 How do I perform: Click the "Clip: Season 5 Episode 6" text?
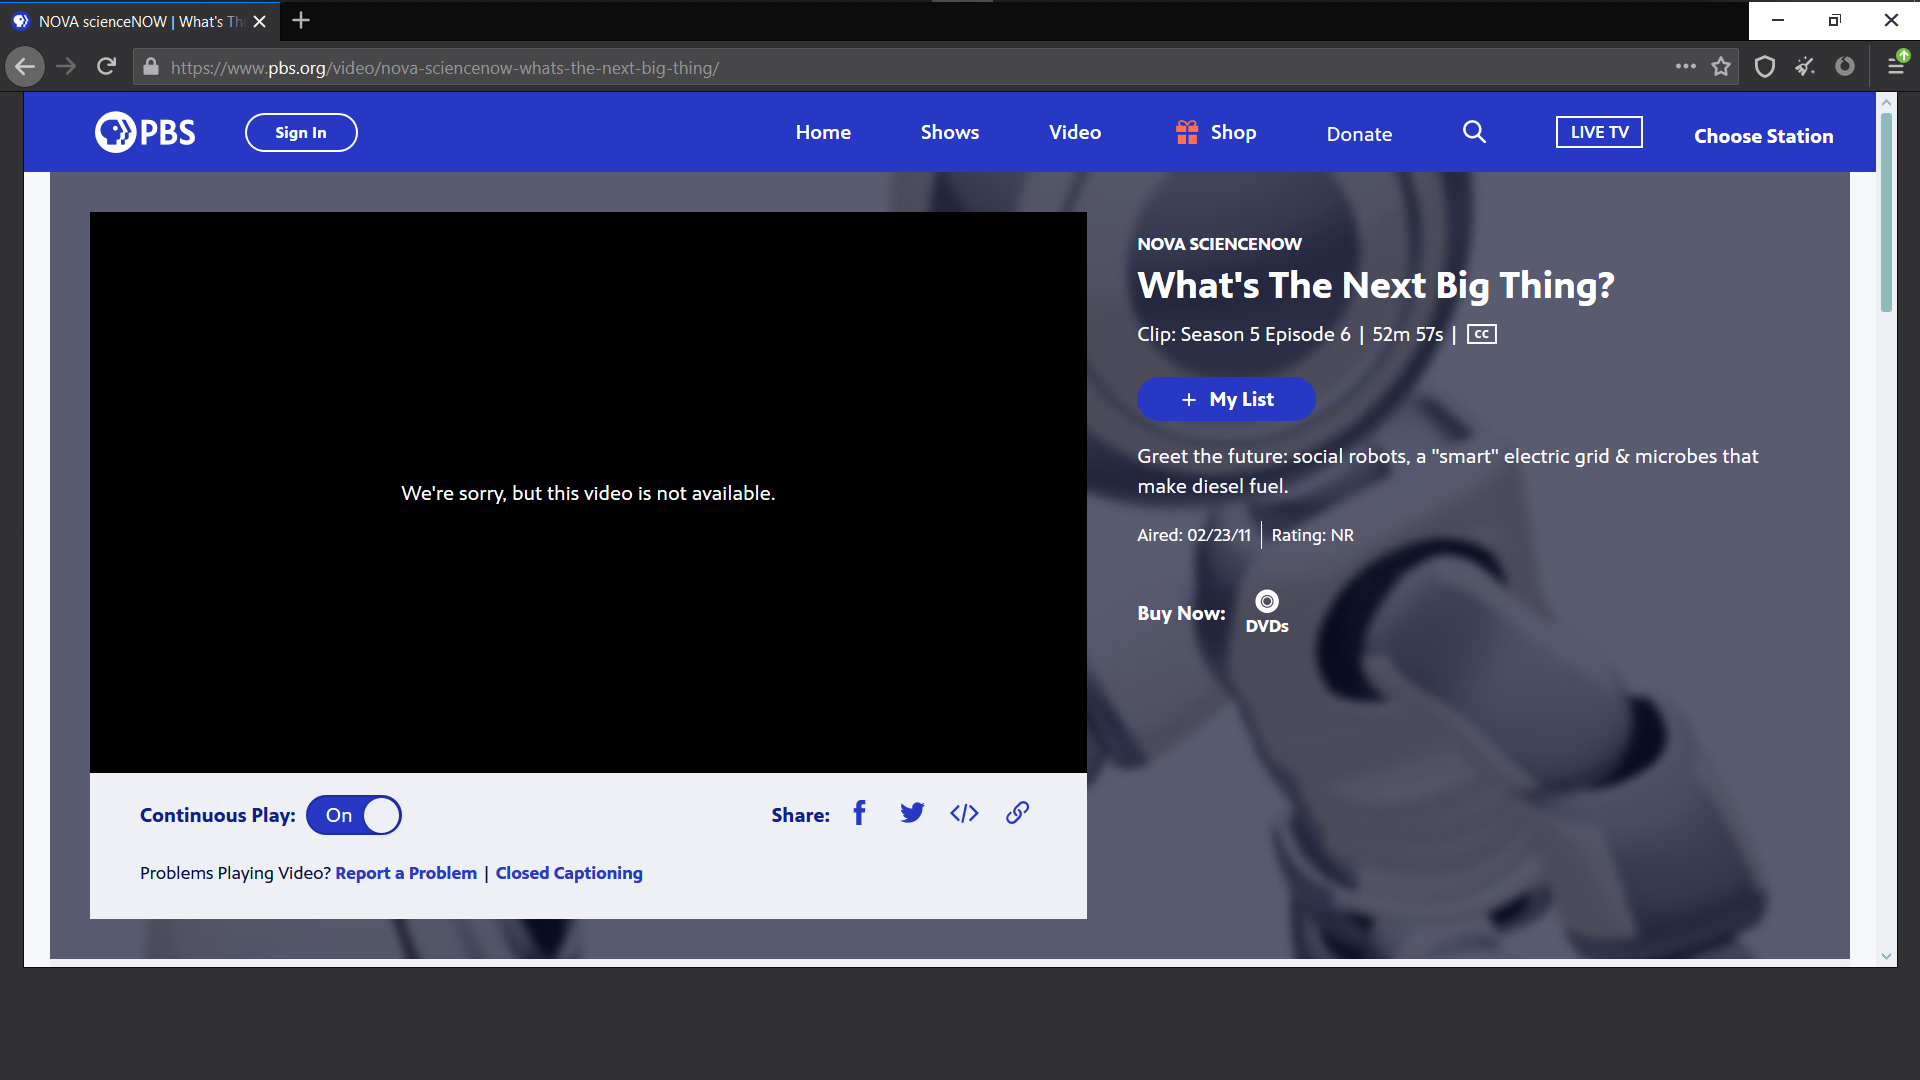coord(1244,334)
